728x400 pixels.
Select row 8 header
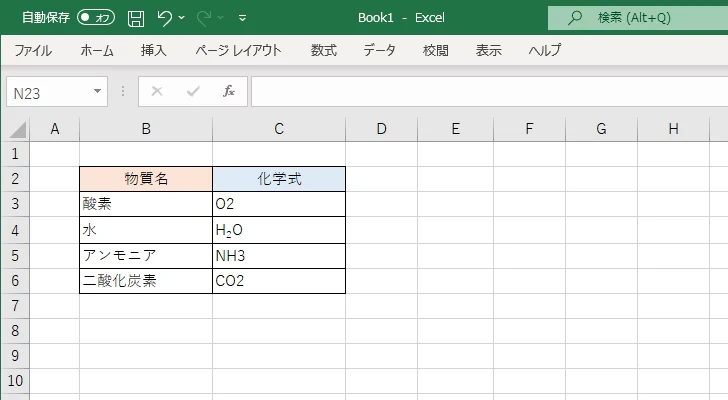[x=15, y=331]
